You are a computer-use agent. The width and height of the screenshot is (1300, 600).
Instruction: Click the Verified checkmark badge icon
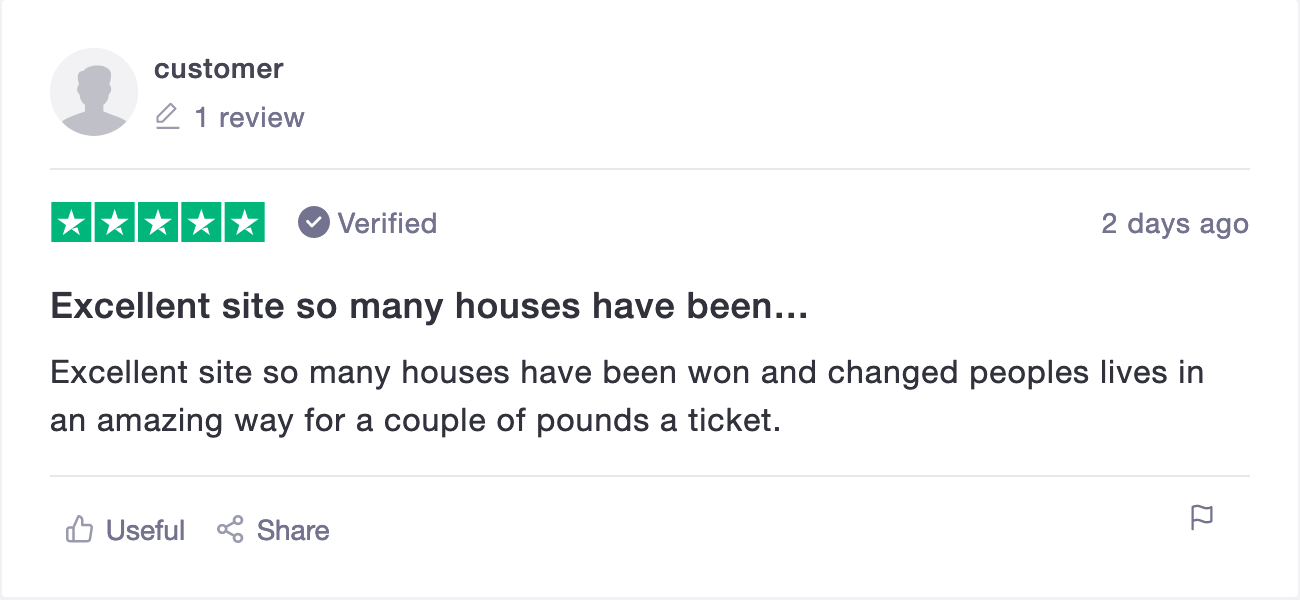(x=314, y=222)
